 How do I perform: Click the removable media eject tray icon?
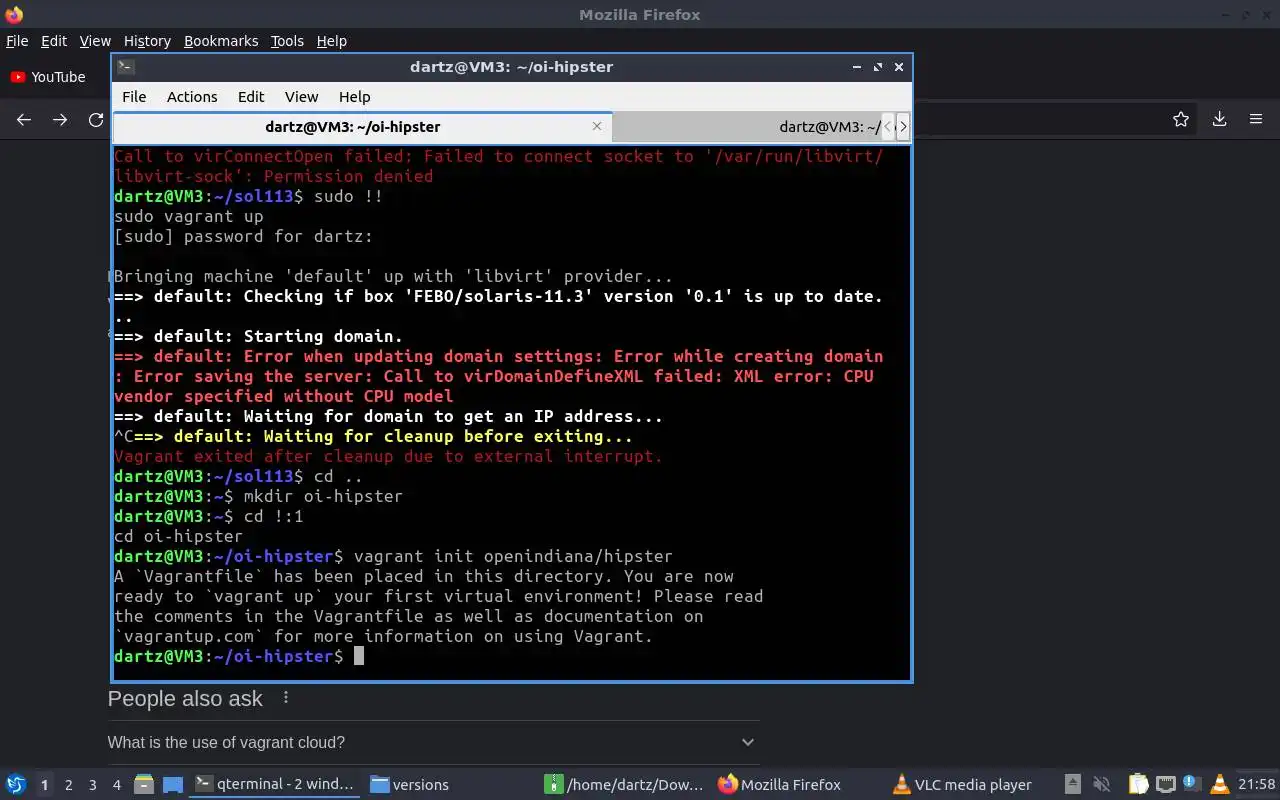(x=1073, y=784)
